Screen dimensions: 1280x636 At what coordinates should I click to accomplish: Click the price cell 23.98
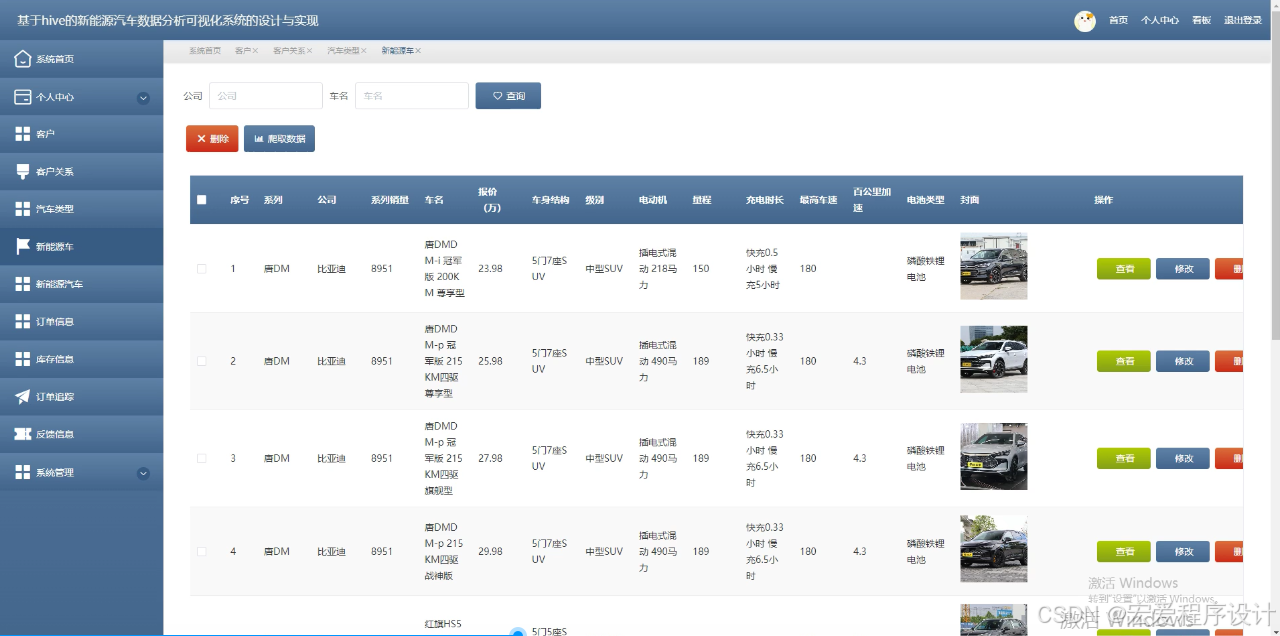490,269
